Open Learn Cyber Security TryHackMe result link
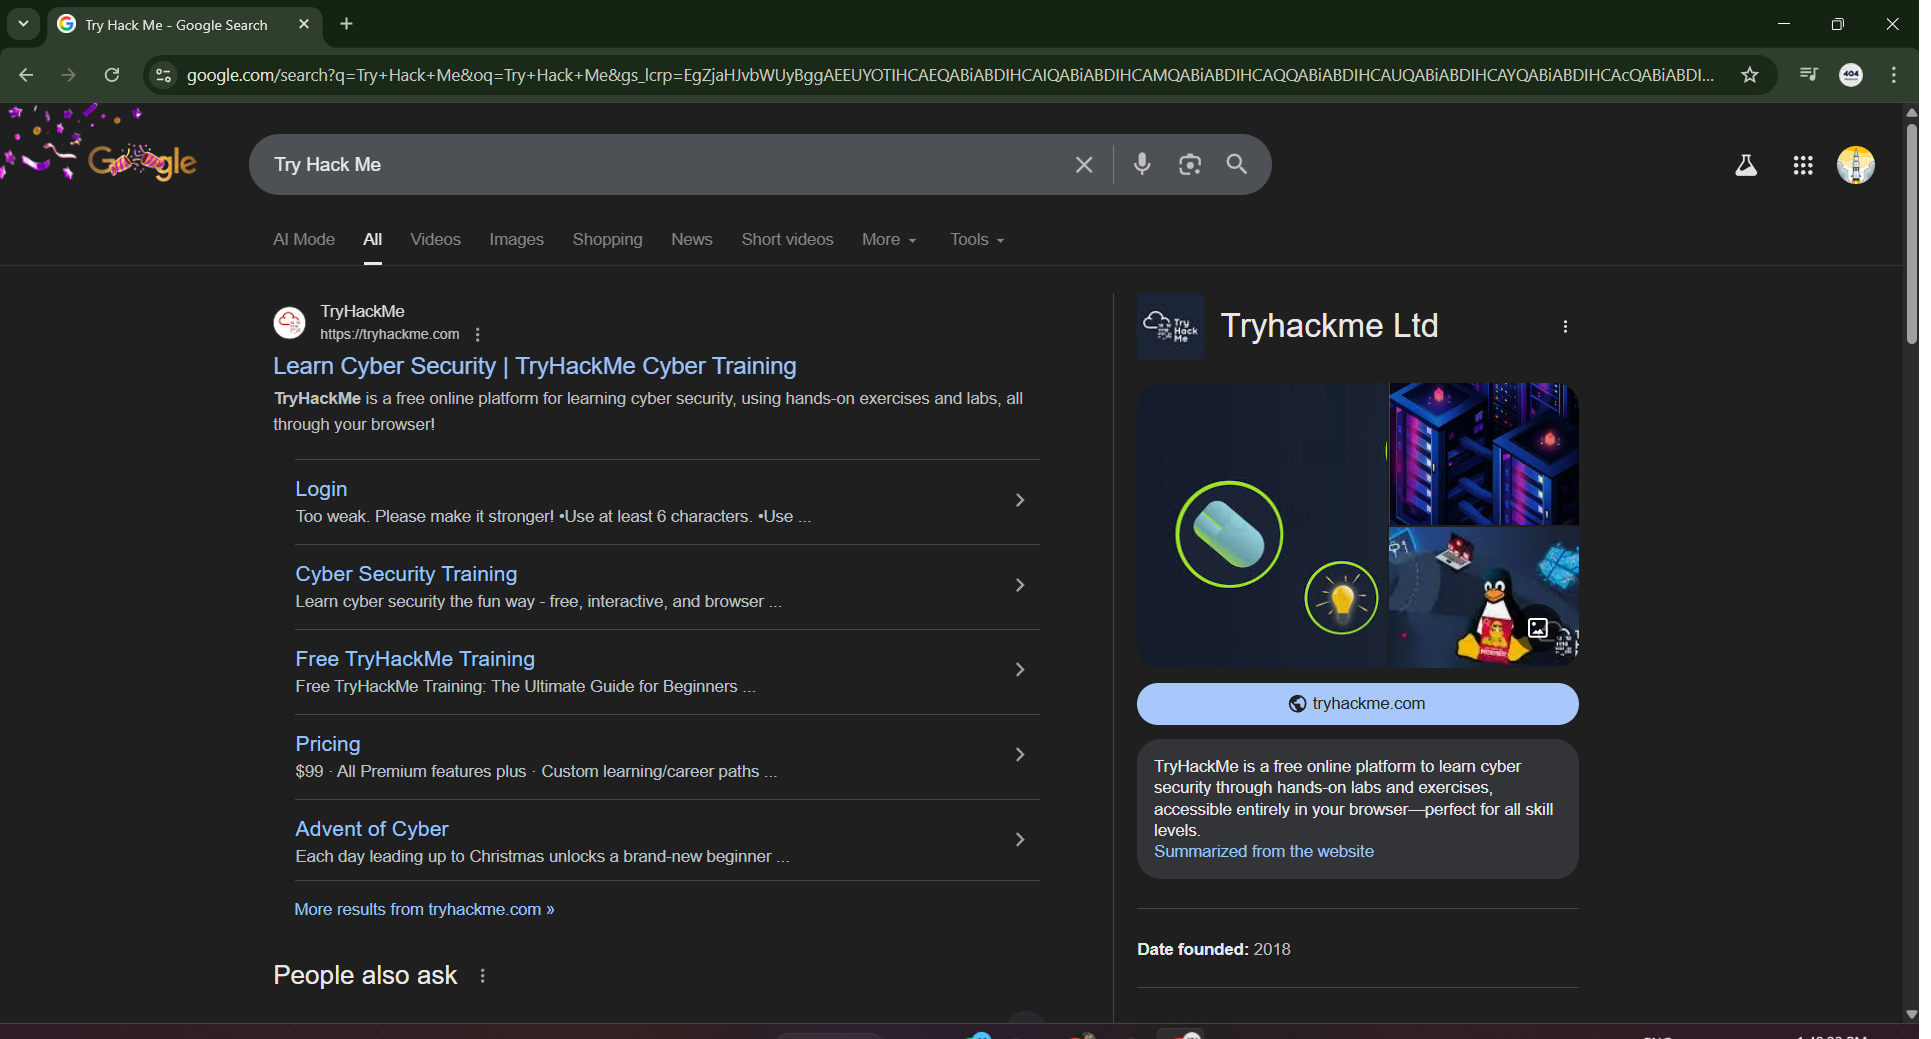The image size is (1931, 1039). tap(535, 366)
